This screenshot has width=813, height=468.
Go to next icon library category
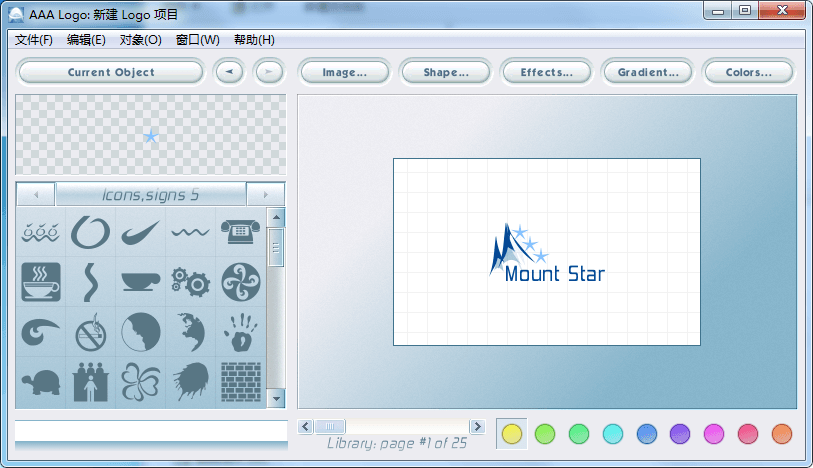coord(265,195)
